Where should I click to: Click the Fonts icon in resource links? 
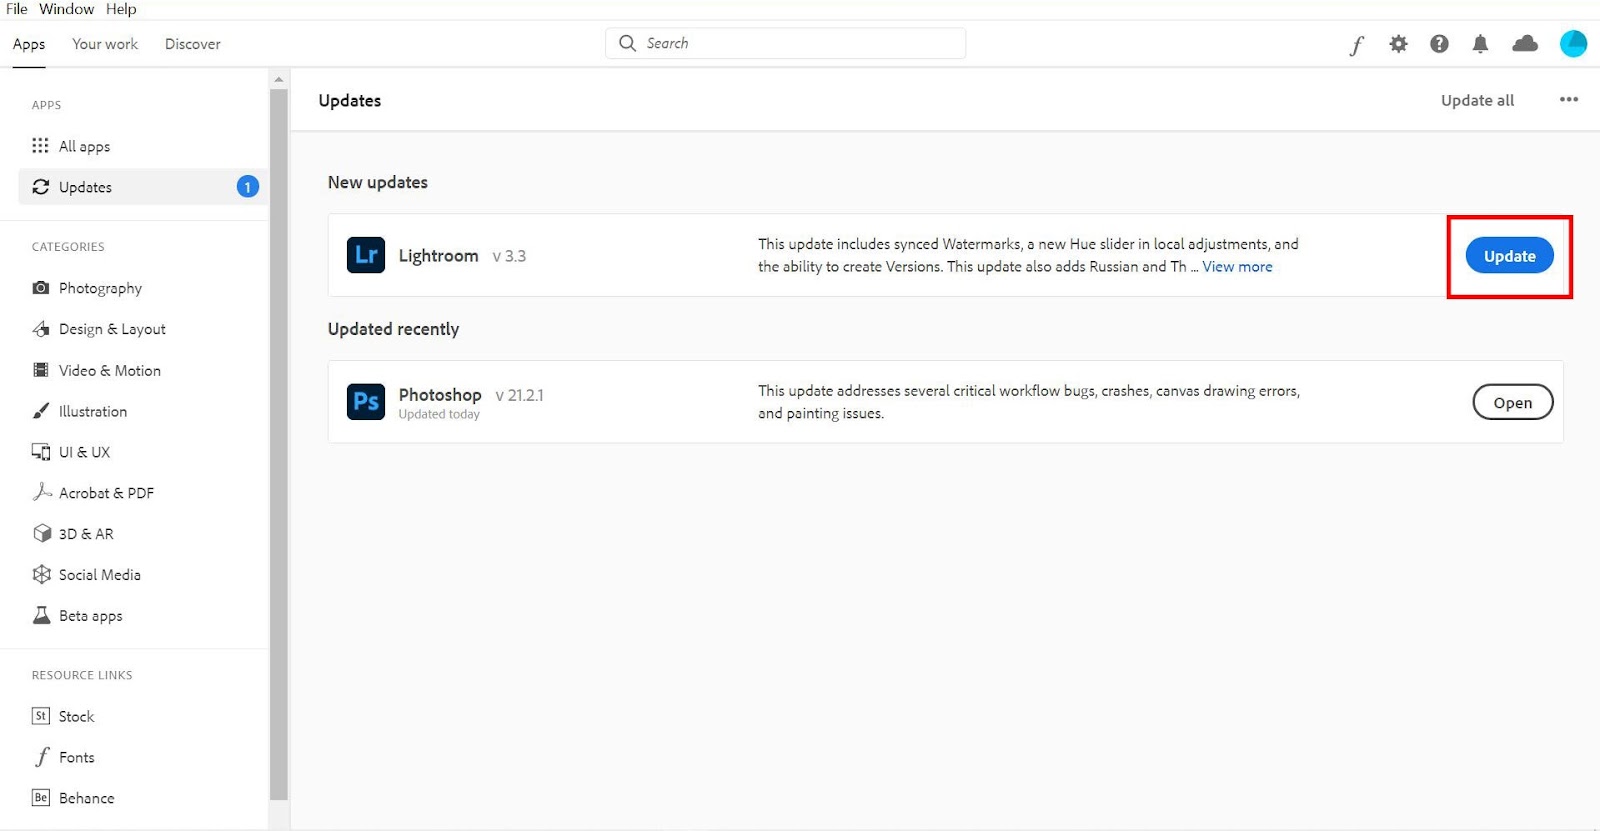42,757
